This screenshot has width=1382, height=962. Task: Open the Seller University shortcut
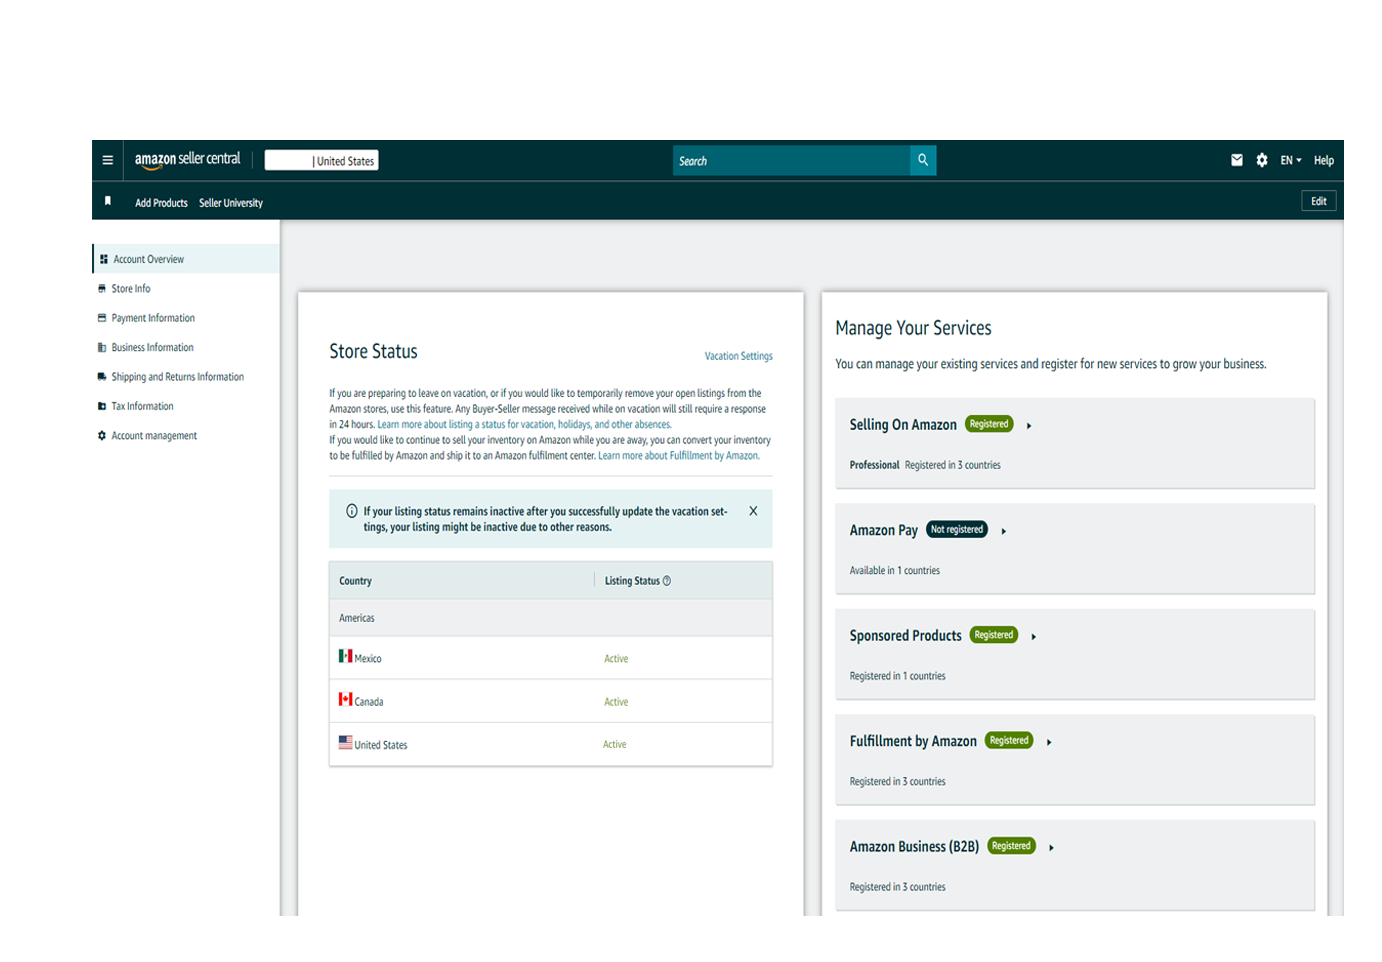point(231,203)
